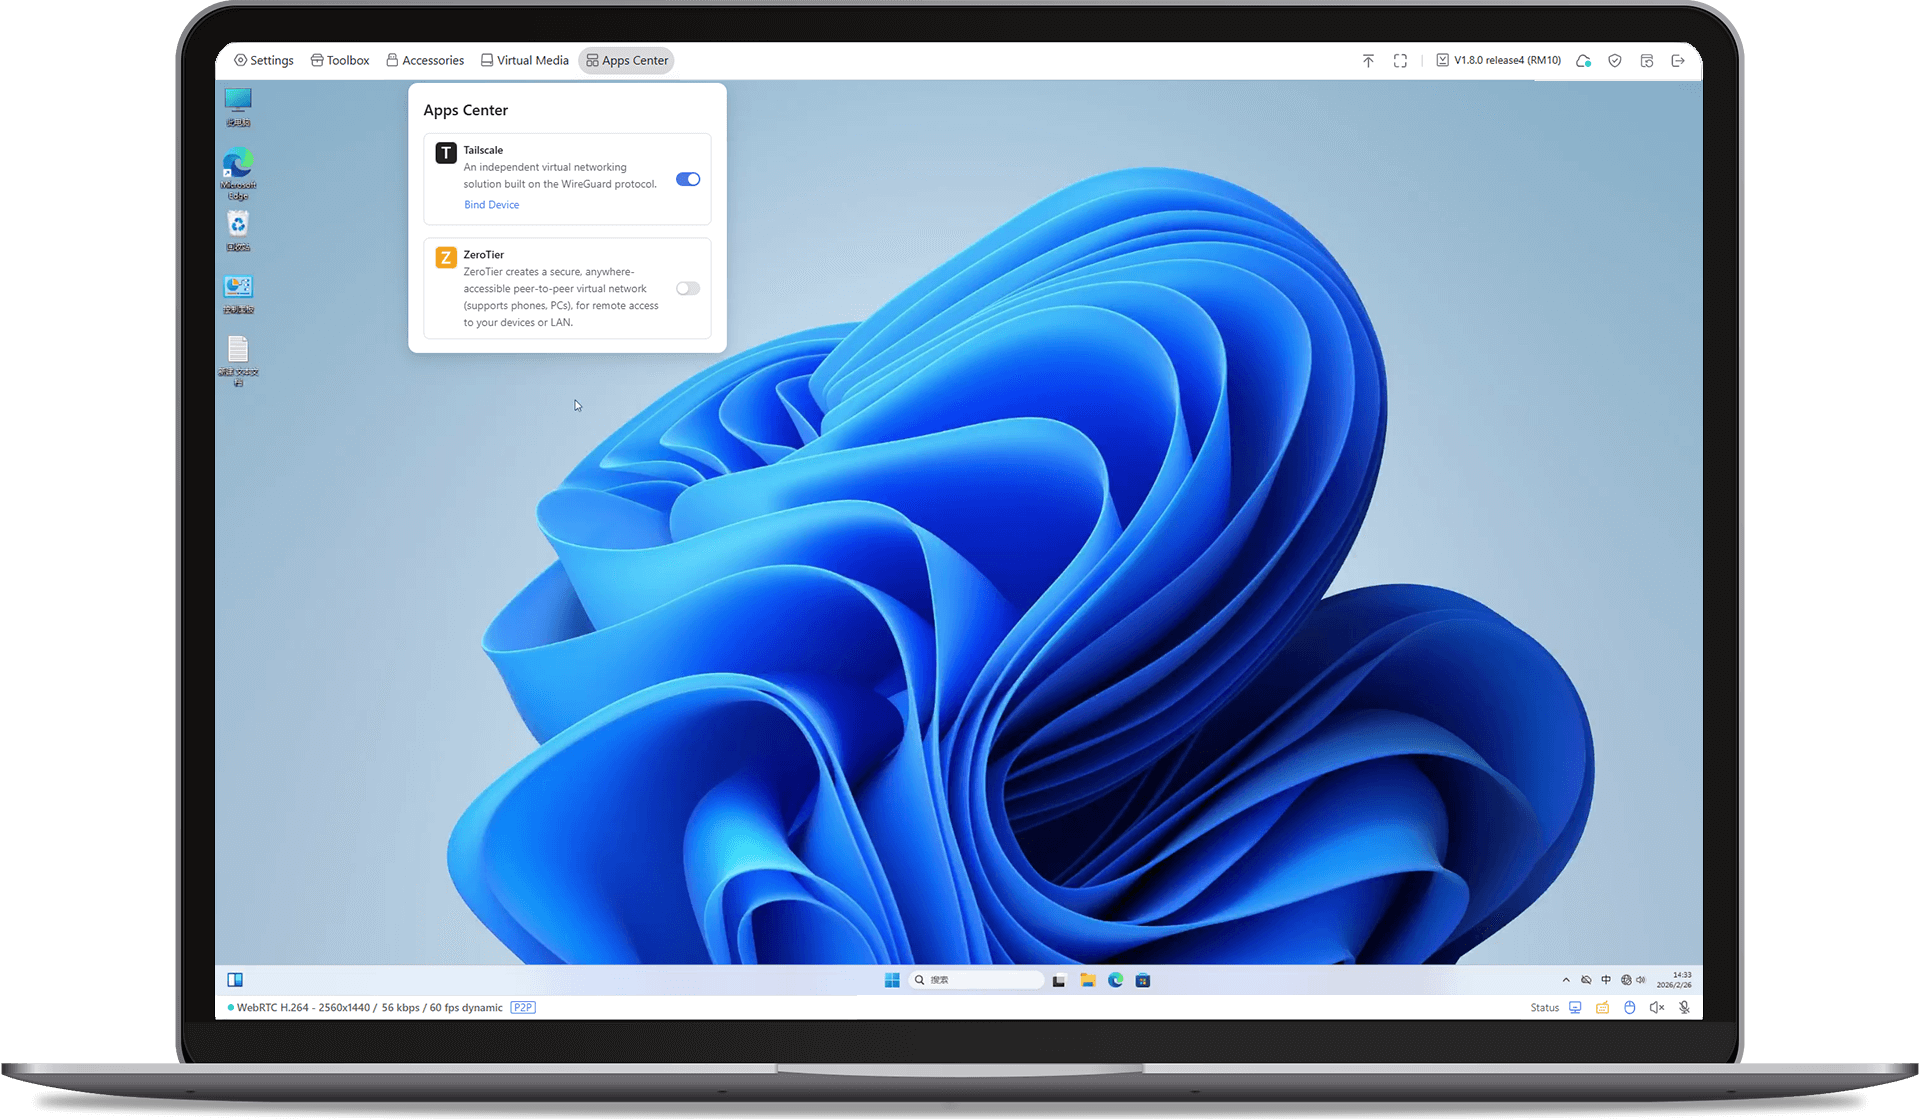Click the mouse status icon
The width and height of the screenshot is (1920, 1119).
coord(1630,1007)
